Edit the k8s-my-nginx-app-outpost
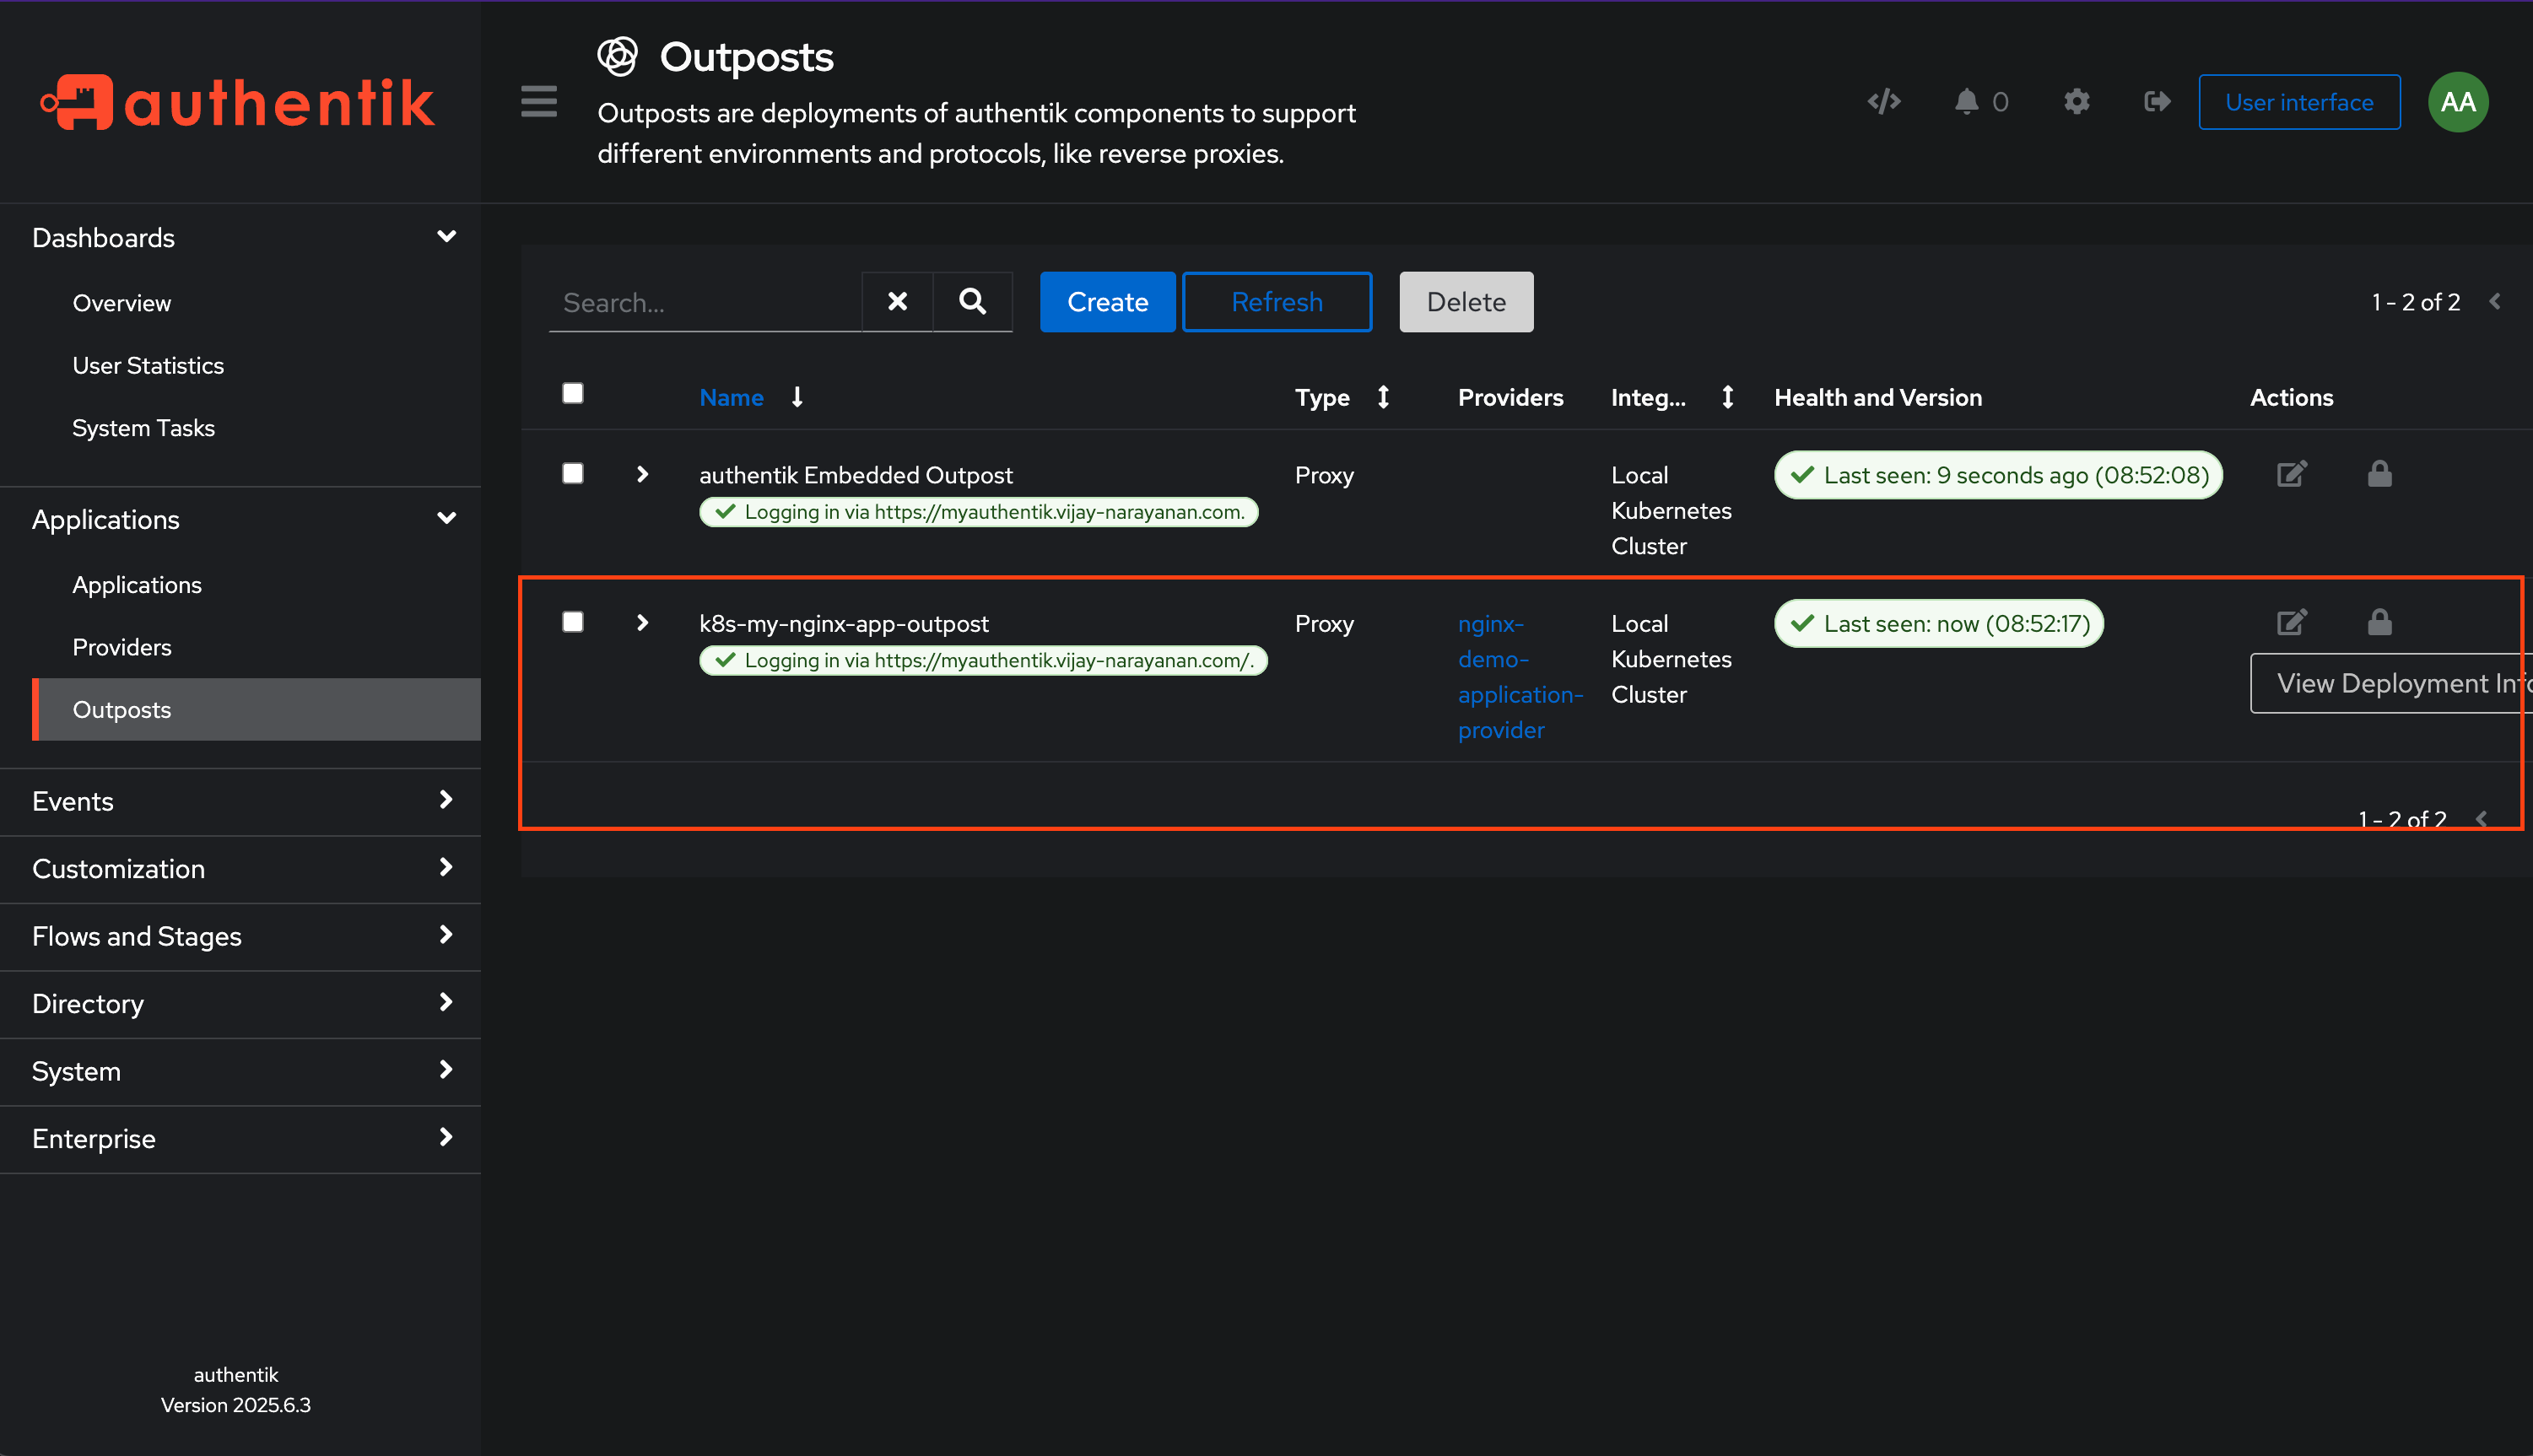The height and width of the screenshot is (1456, 2533). pos(2291,622)
